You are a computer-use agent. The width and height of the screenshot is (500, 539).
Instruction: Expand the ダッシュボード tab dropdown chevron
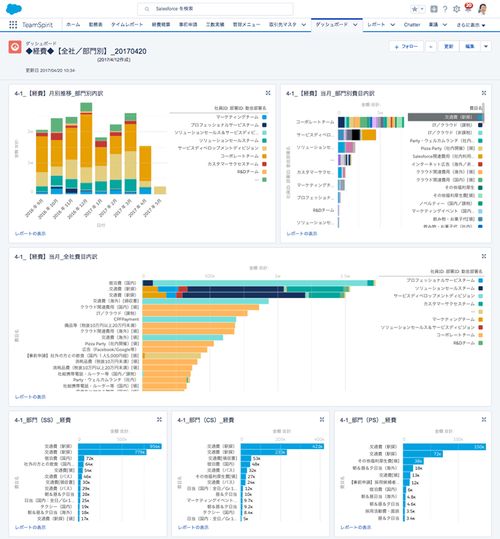355,25
